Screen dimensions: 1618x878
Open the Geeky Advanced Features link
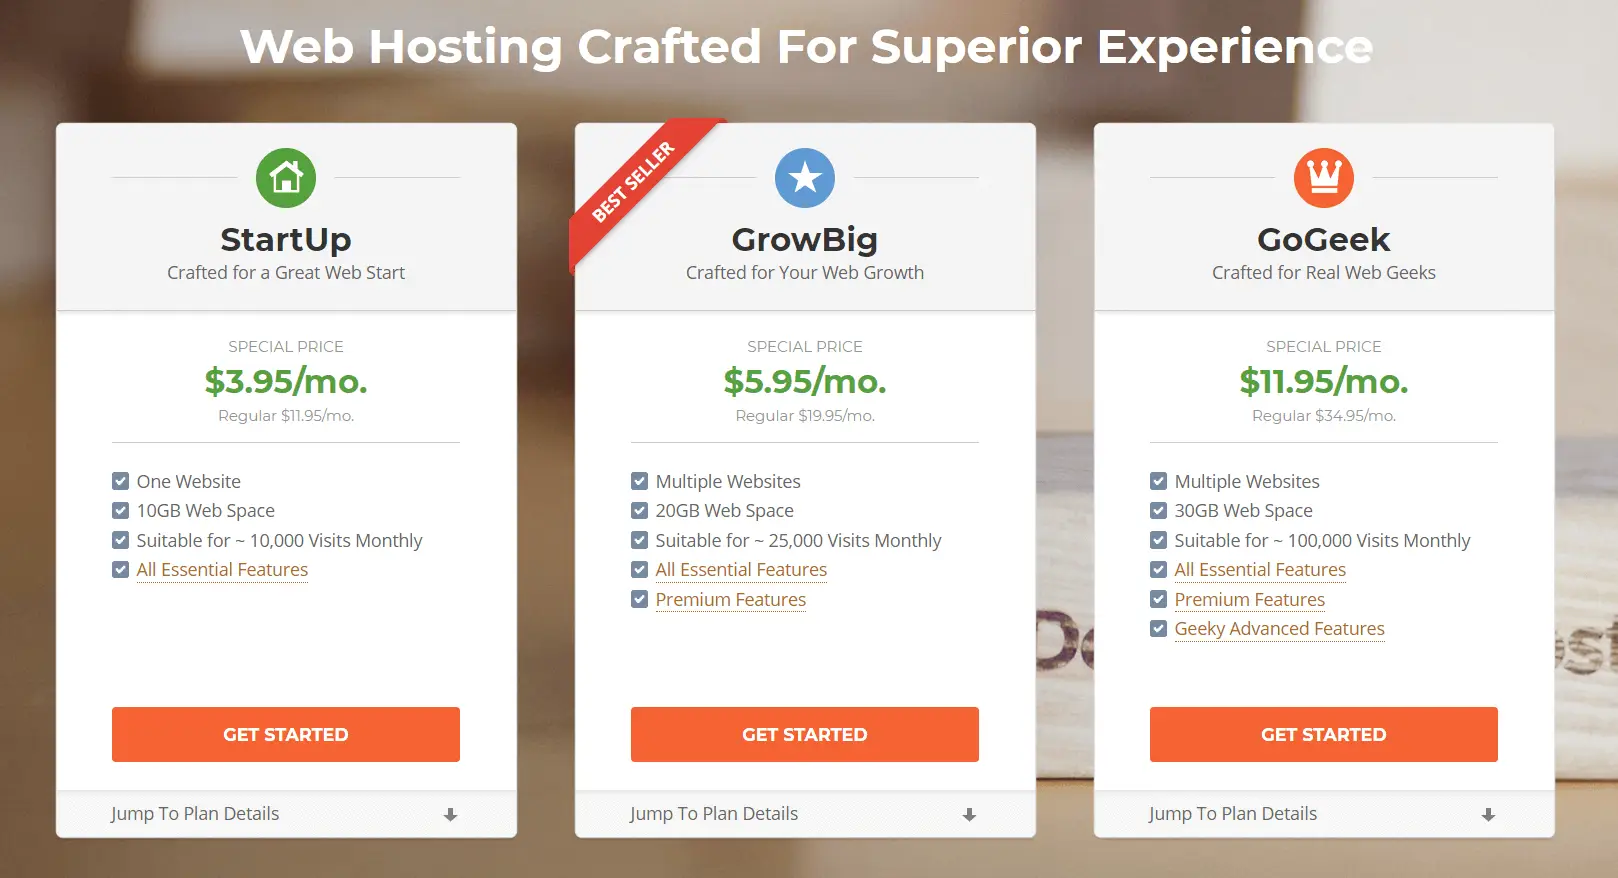(x=1279, y=628)
